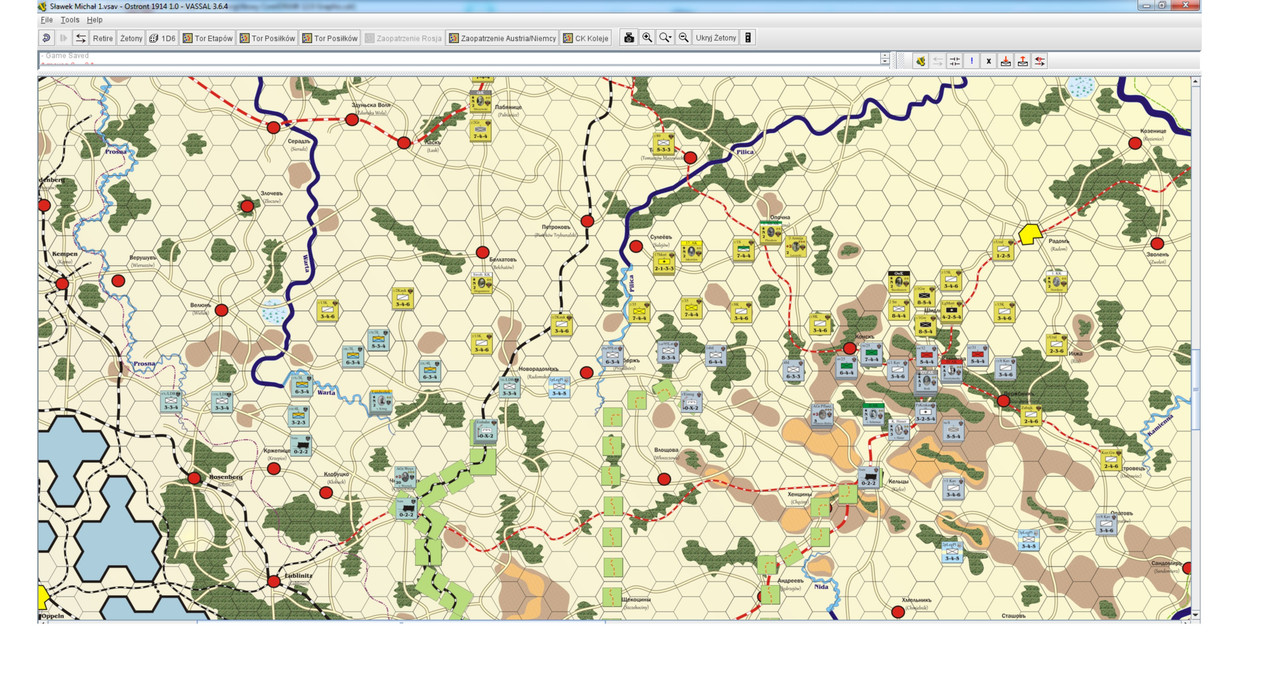Open the File menu
1280x693 pixels.
click(x=46, y=20)
